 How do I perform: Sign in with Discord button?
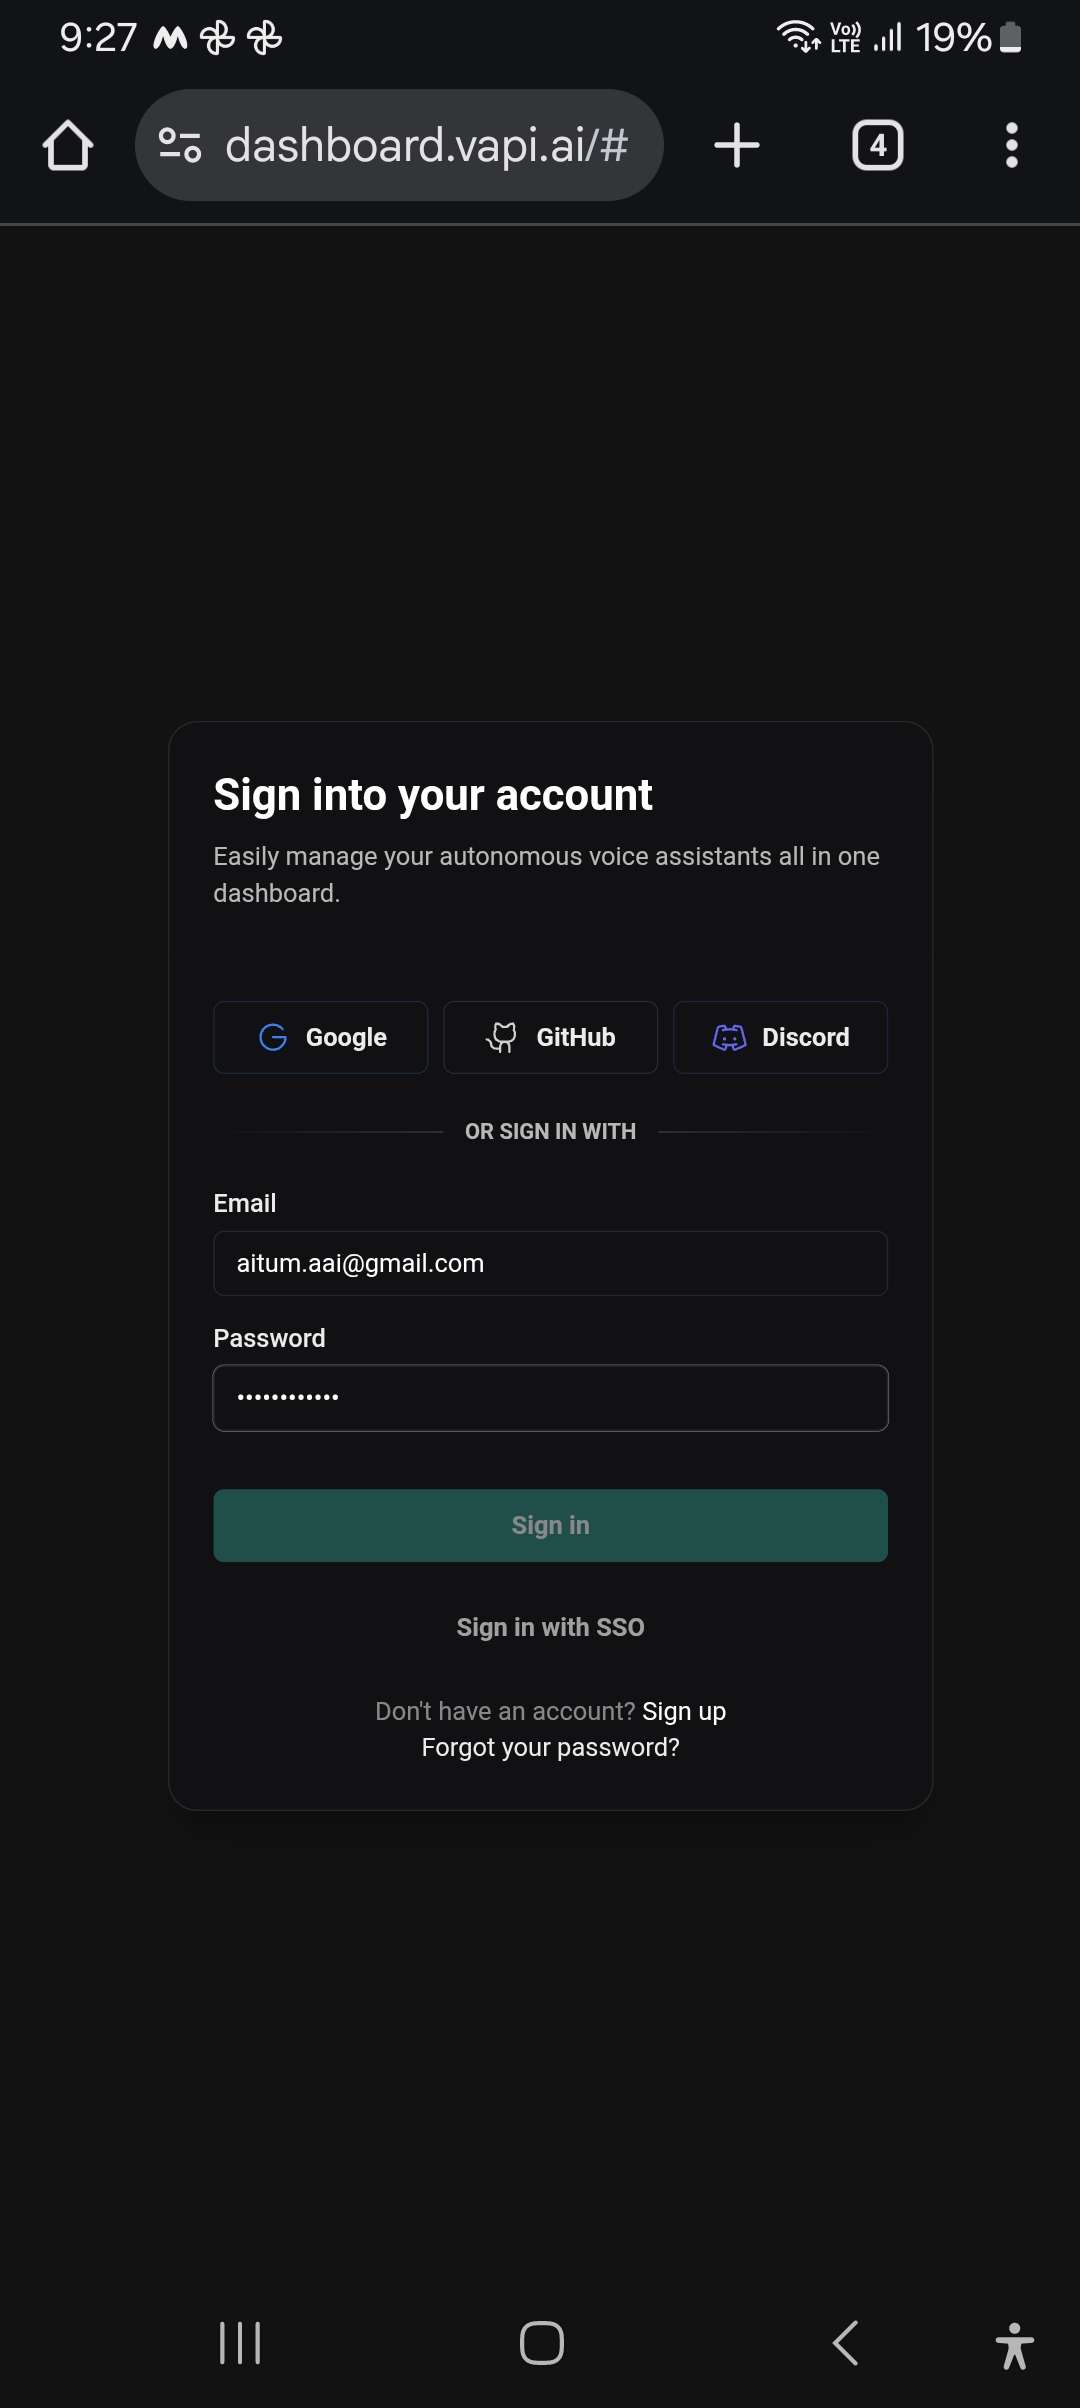pyautogui.click(x=780, y=1037)
